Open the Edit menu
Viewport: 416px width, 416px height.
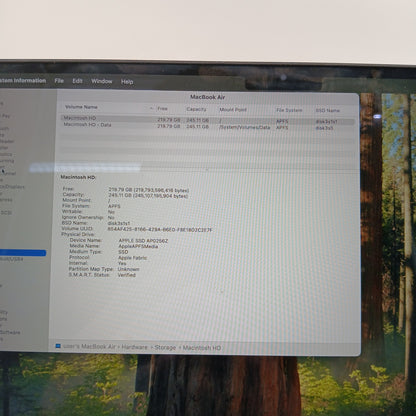[x=77, y=81]
